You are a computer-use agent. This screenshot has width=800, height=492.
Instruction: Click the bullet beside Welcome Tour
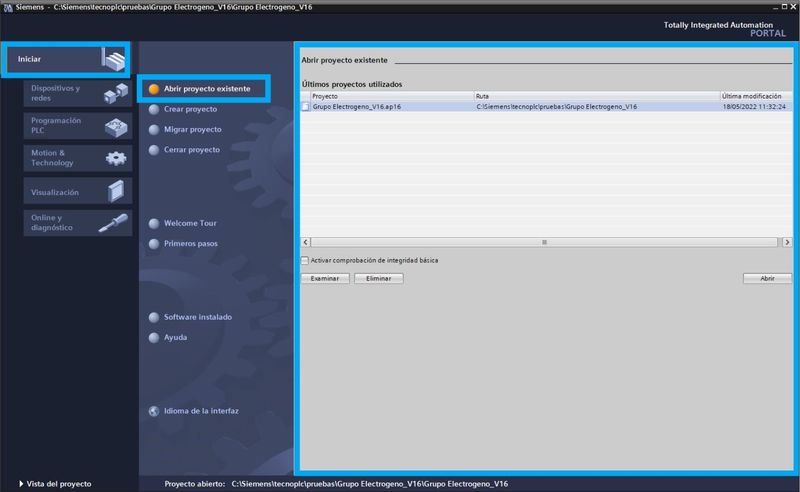[154, 224]
